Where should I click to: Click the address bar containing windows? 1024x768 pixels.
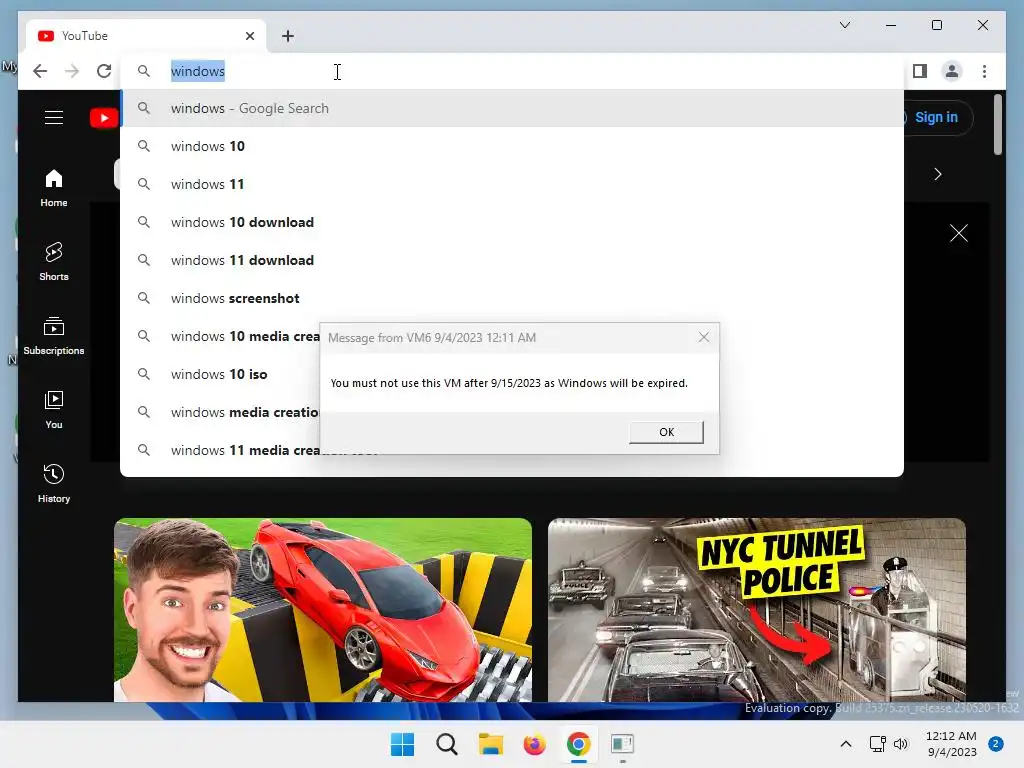coord(512,71)
